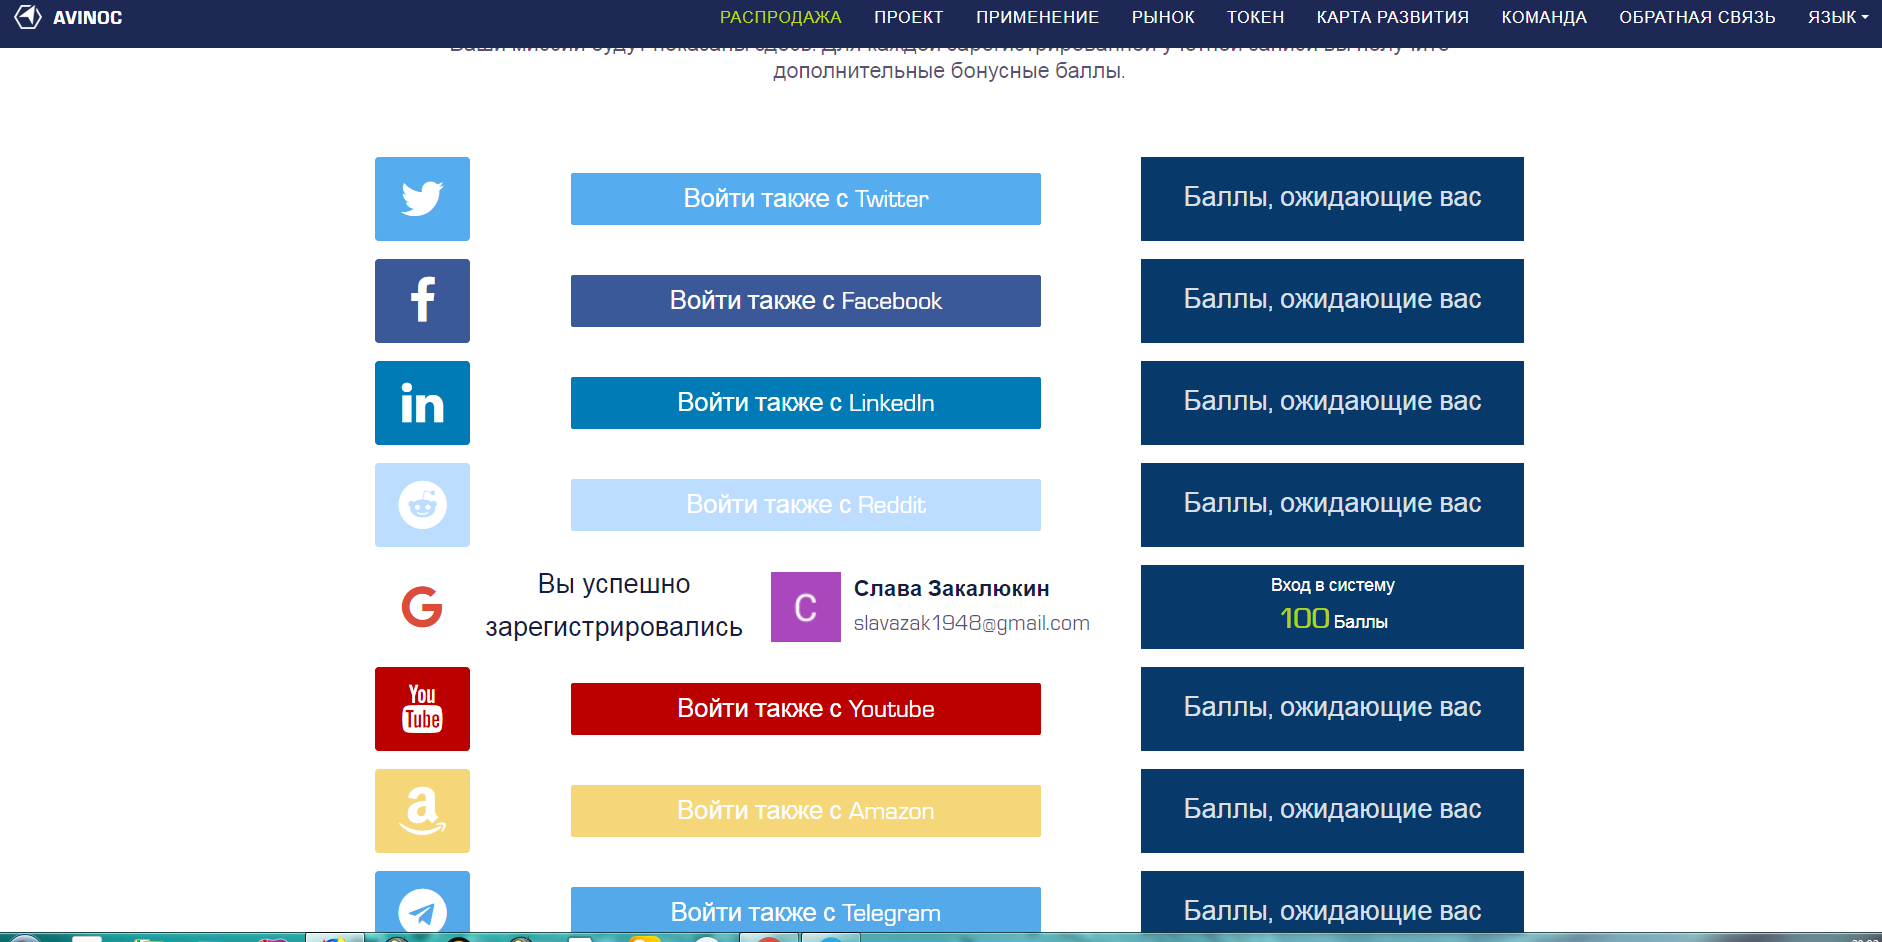Open the РАСПРОДАЖА menu item
This screenshot has height=942, width=1882.
point(781,17)
